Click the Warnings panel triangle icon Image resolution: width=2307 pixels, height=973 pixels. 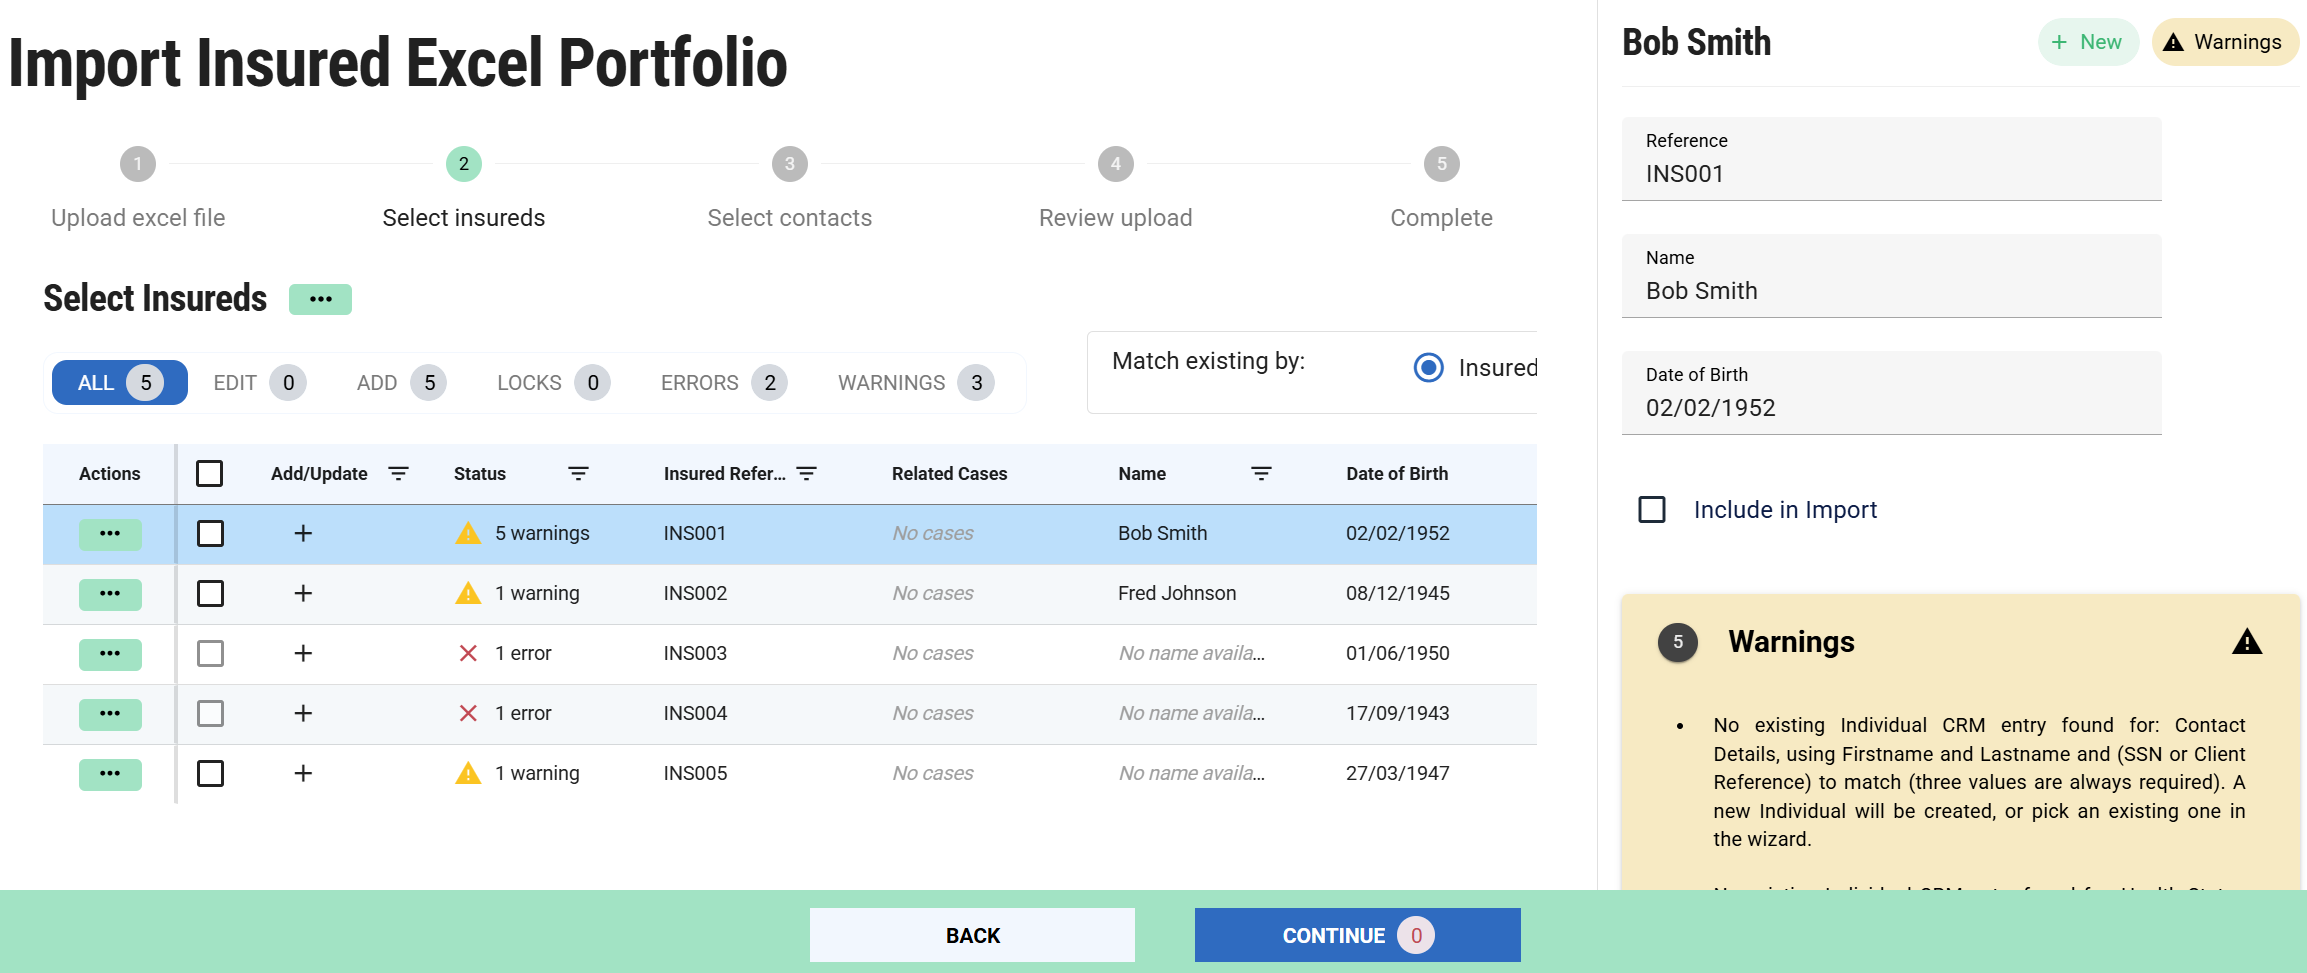(2246, 642)
